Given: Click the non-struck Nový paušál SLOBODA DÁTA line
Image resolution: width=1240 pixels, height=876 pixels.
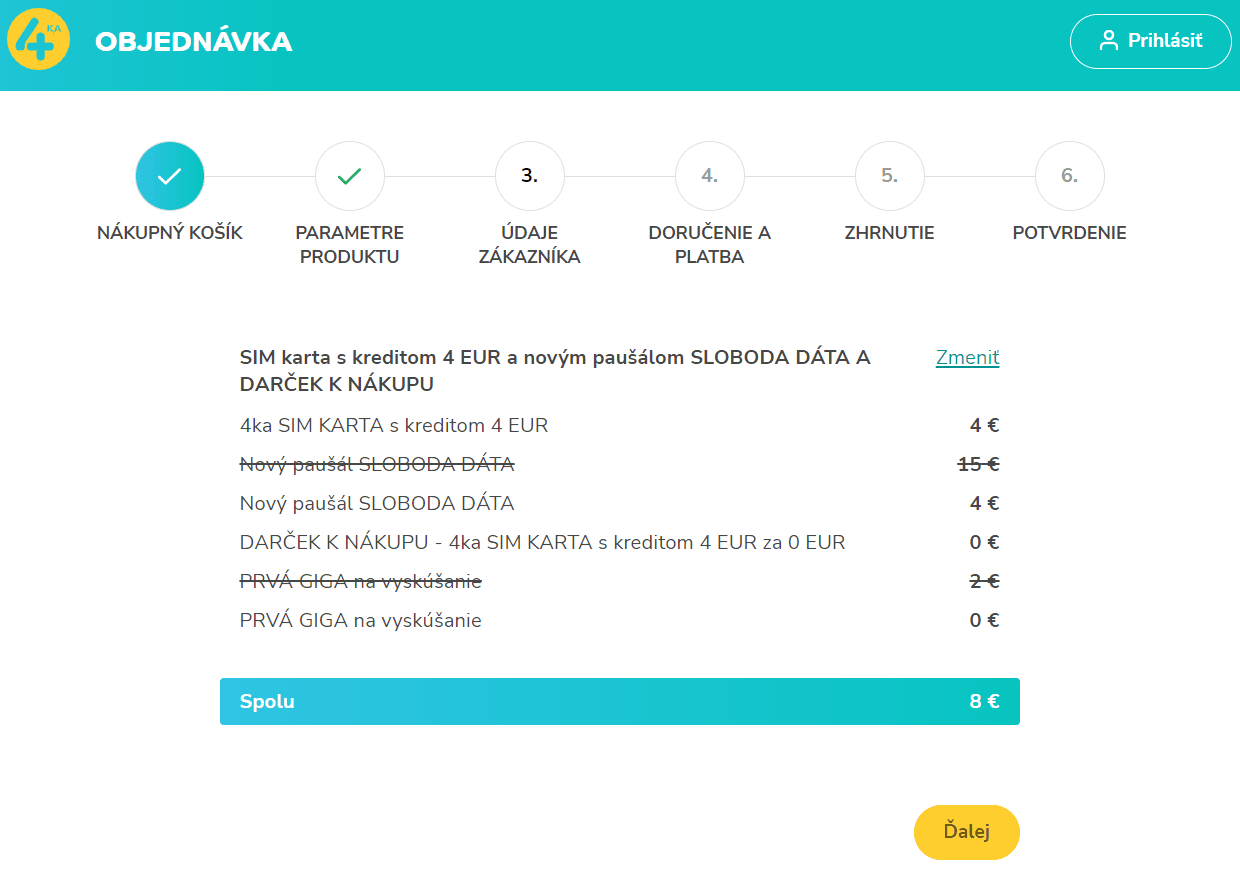Looking at the screenshot, I should tap(377, 503).
